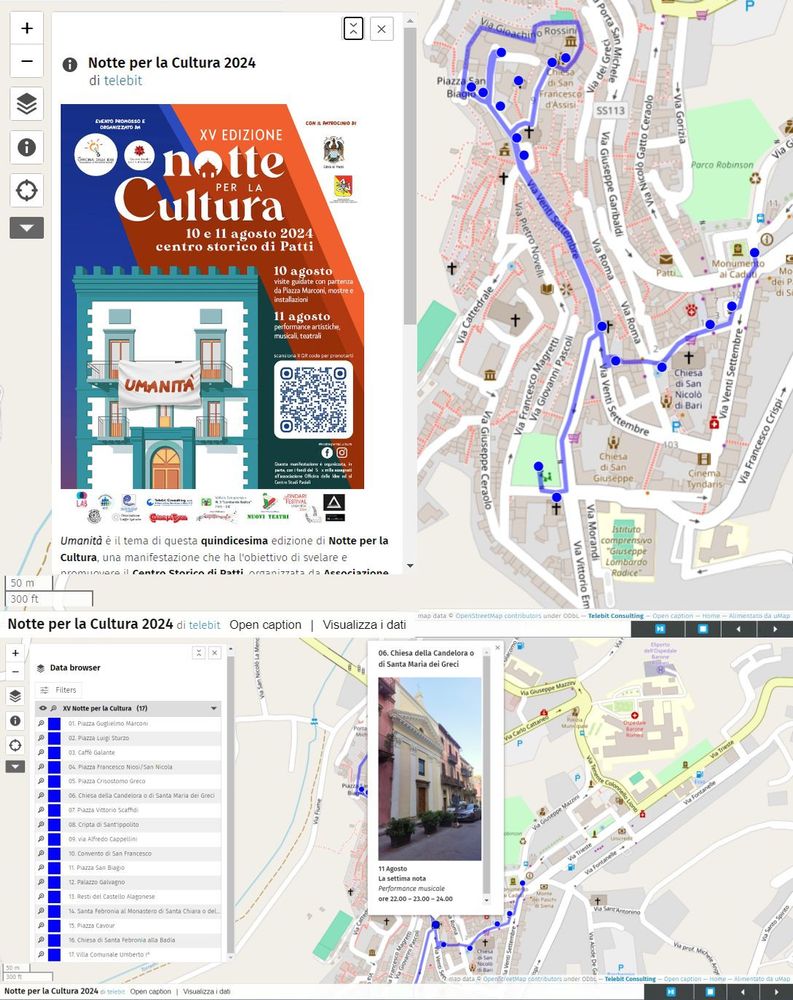Select 14. Santa Febronia al Monastero row
This screenshot has width=793, height=1000.
coord(128,911)
